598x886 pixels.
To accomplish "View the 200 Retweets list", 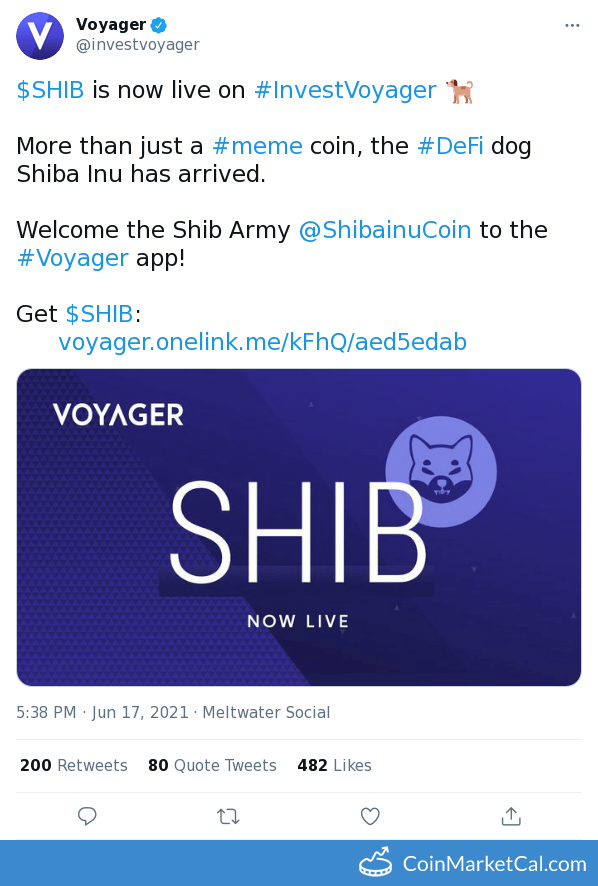I will (73, 765).
